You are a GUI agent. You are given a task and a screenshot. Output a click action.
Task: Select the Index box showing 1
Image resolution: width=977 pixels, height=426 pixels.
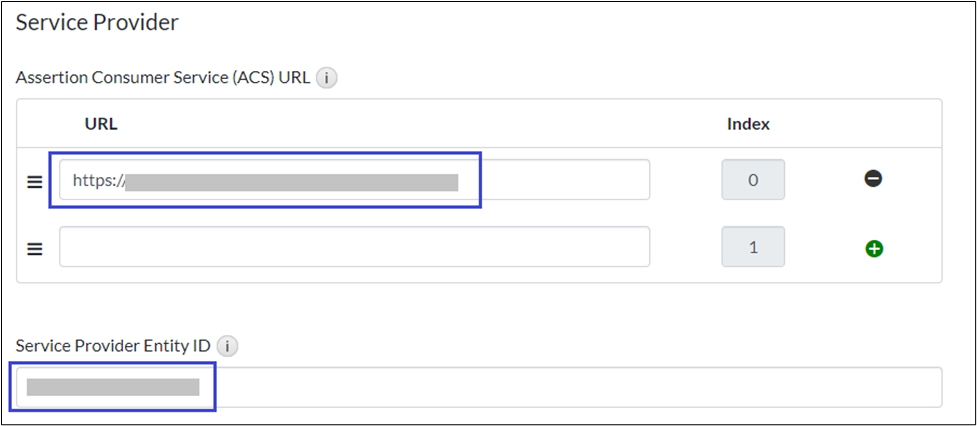point(753,247)
